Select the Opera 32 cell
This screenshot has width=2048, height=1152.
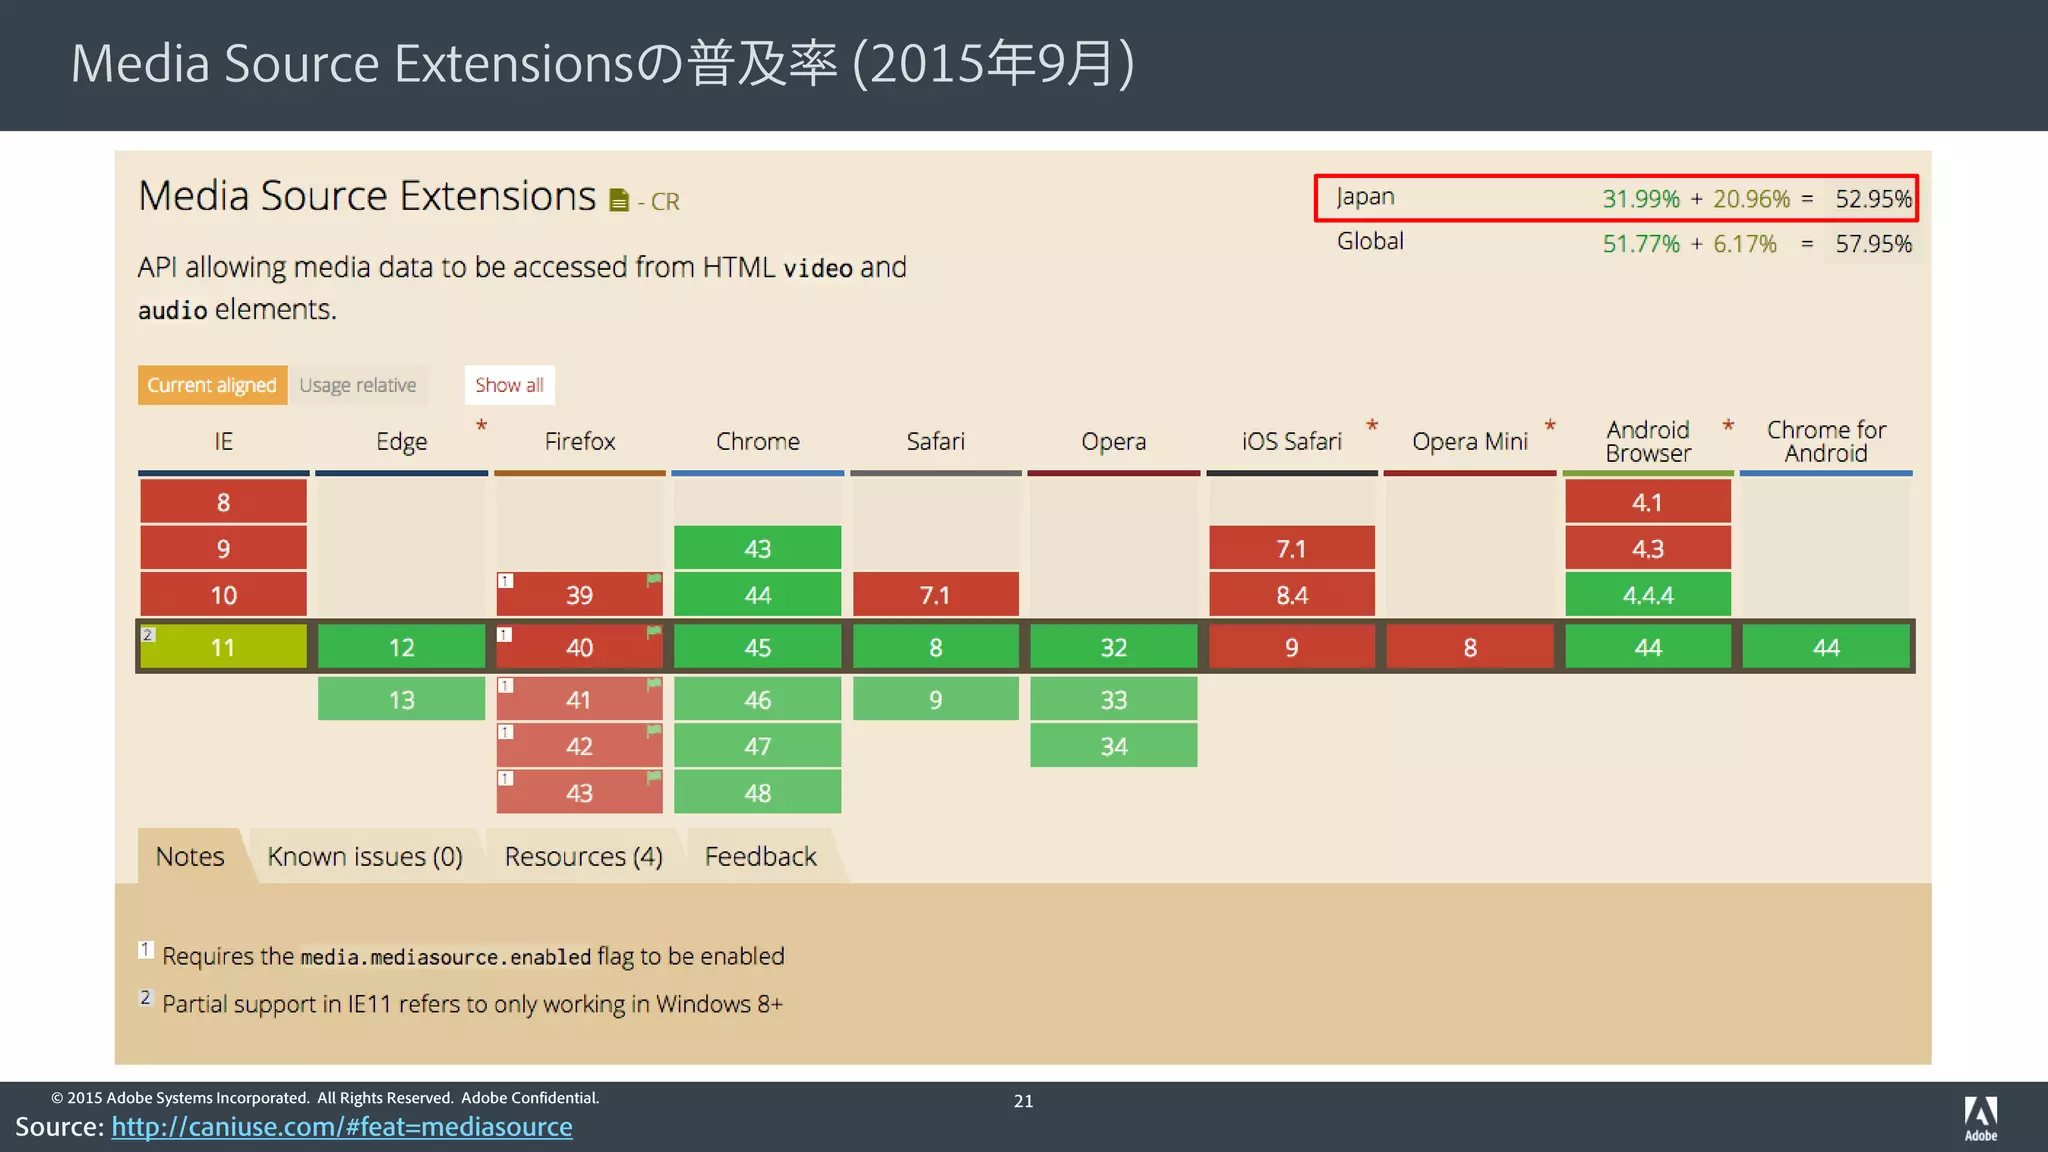[1113, 647]
